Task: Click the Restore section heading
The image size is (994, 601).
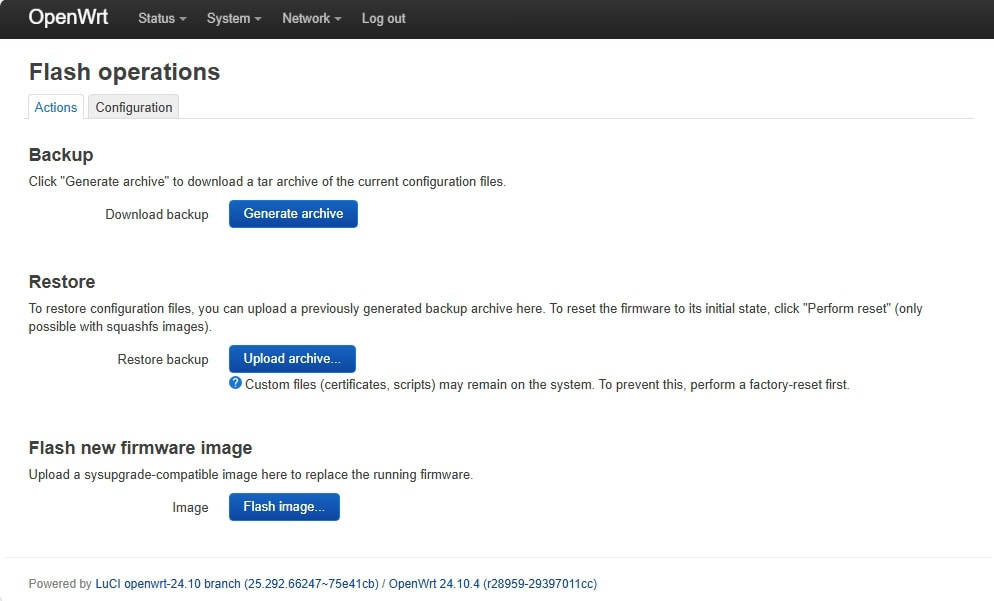Action: click(62, 282)
